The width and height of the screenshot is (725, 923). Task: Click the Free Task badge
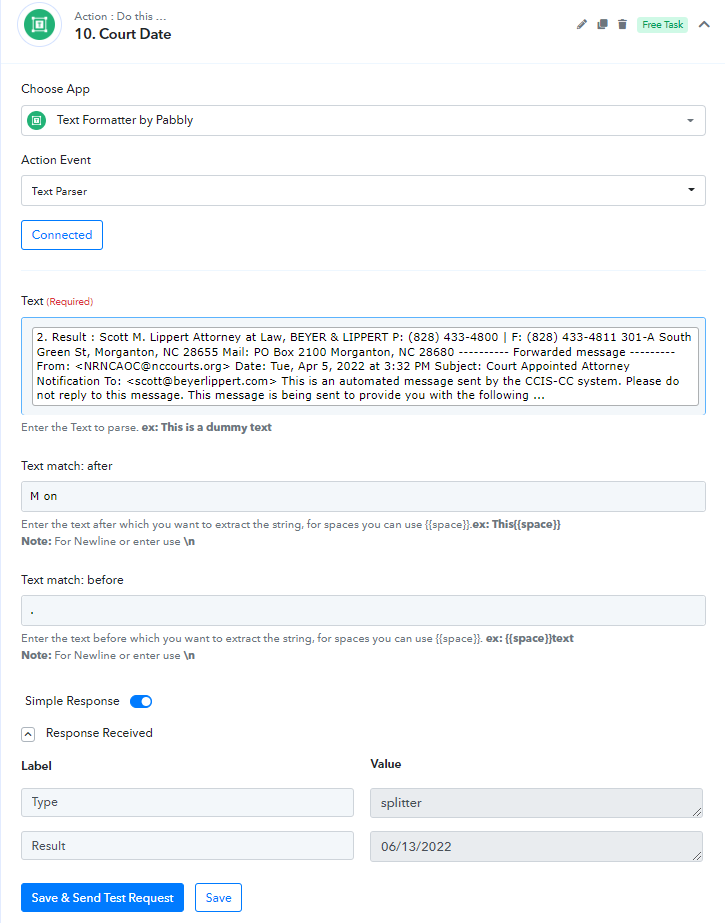pyautogui.click(x=662, y=25)
